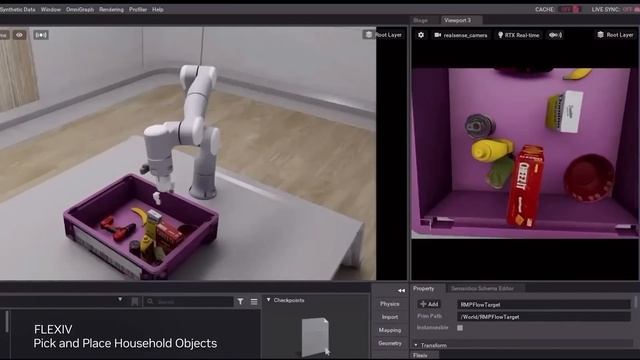Collapse the Transform section
Viewport: 640px width, 360px height.
416,345
